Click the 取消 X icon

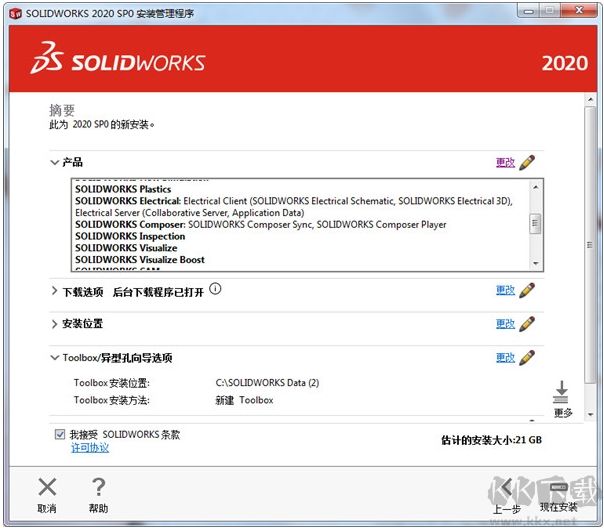coord(47,487)
